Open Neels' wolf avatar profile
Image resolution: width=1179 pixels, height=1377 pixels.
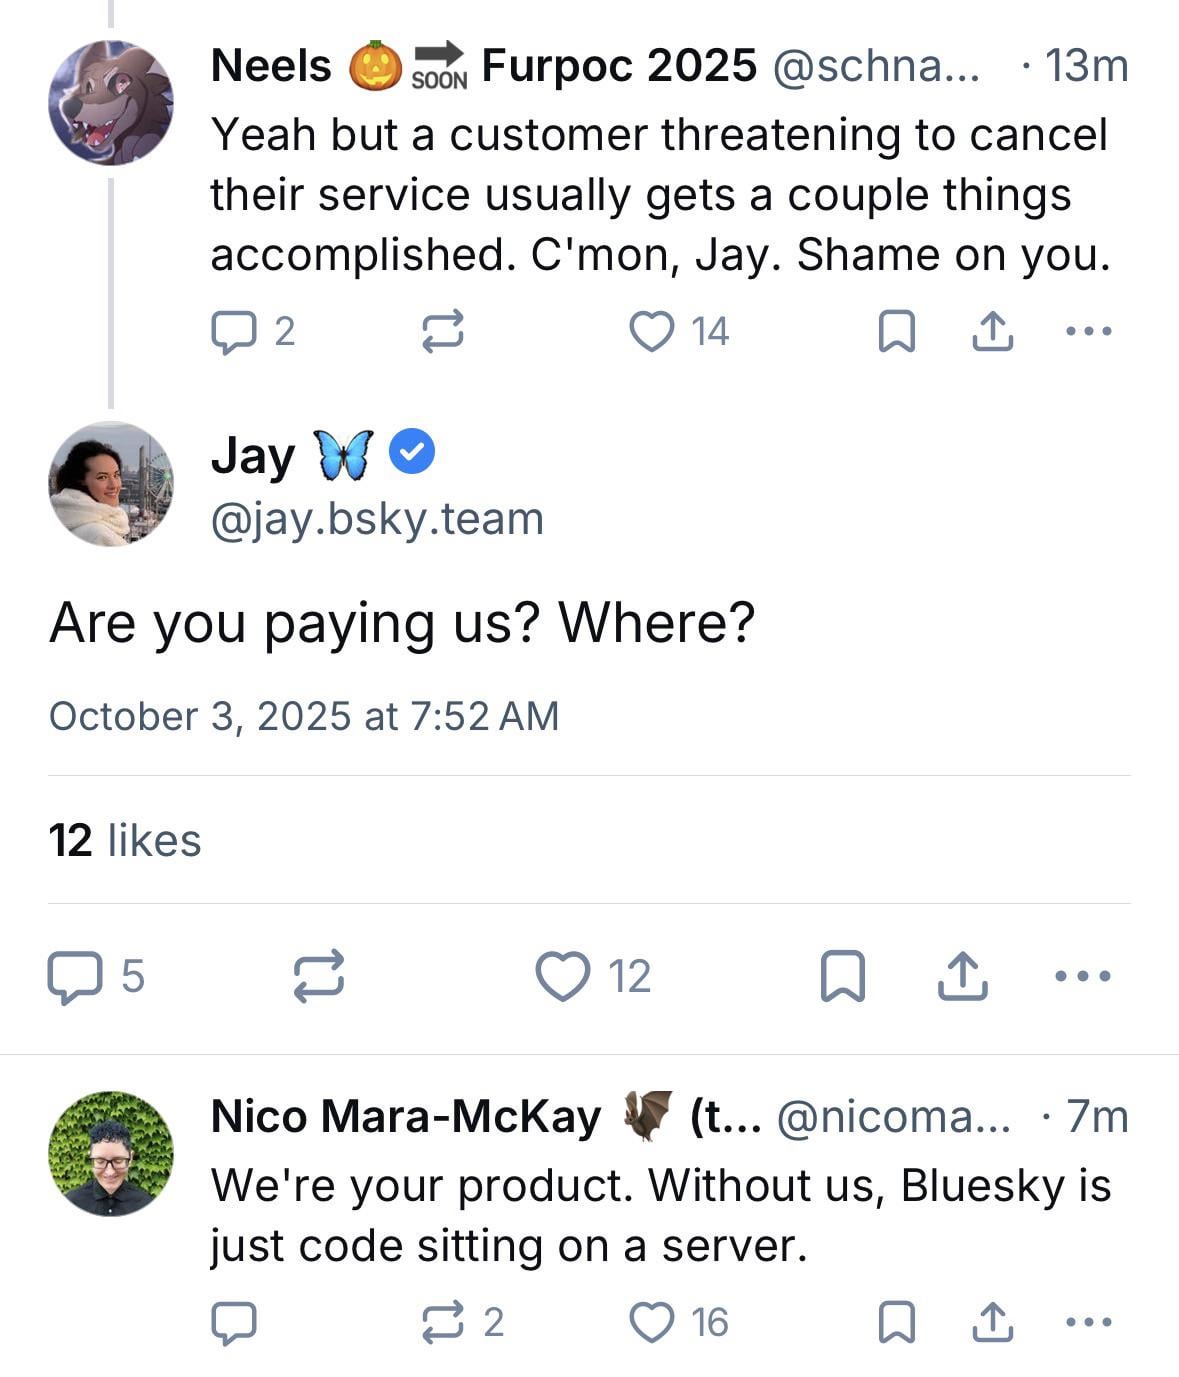coord(110,102)
